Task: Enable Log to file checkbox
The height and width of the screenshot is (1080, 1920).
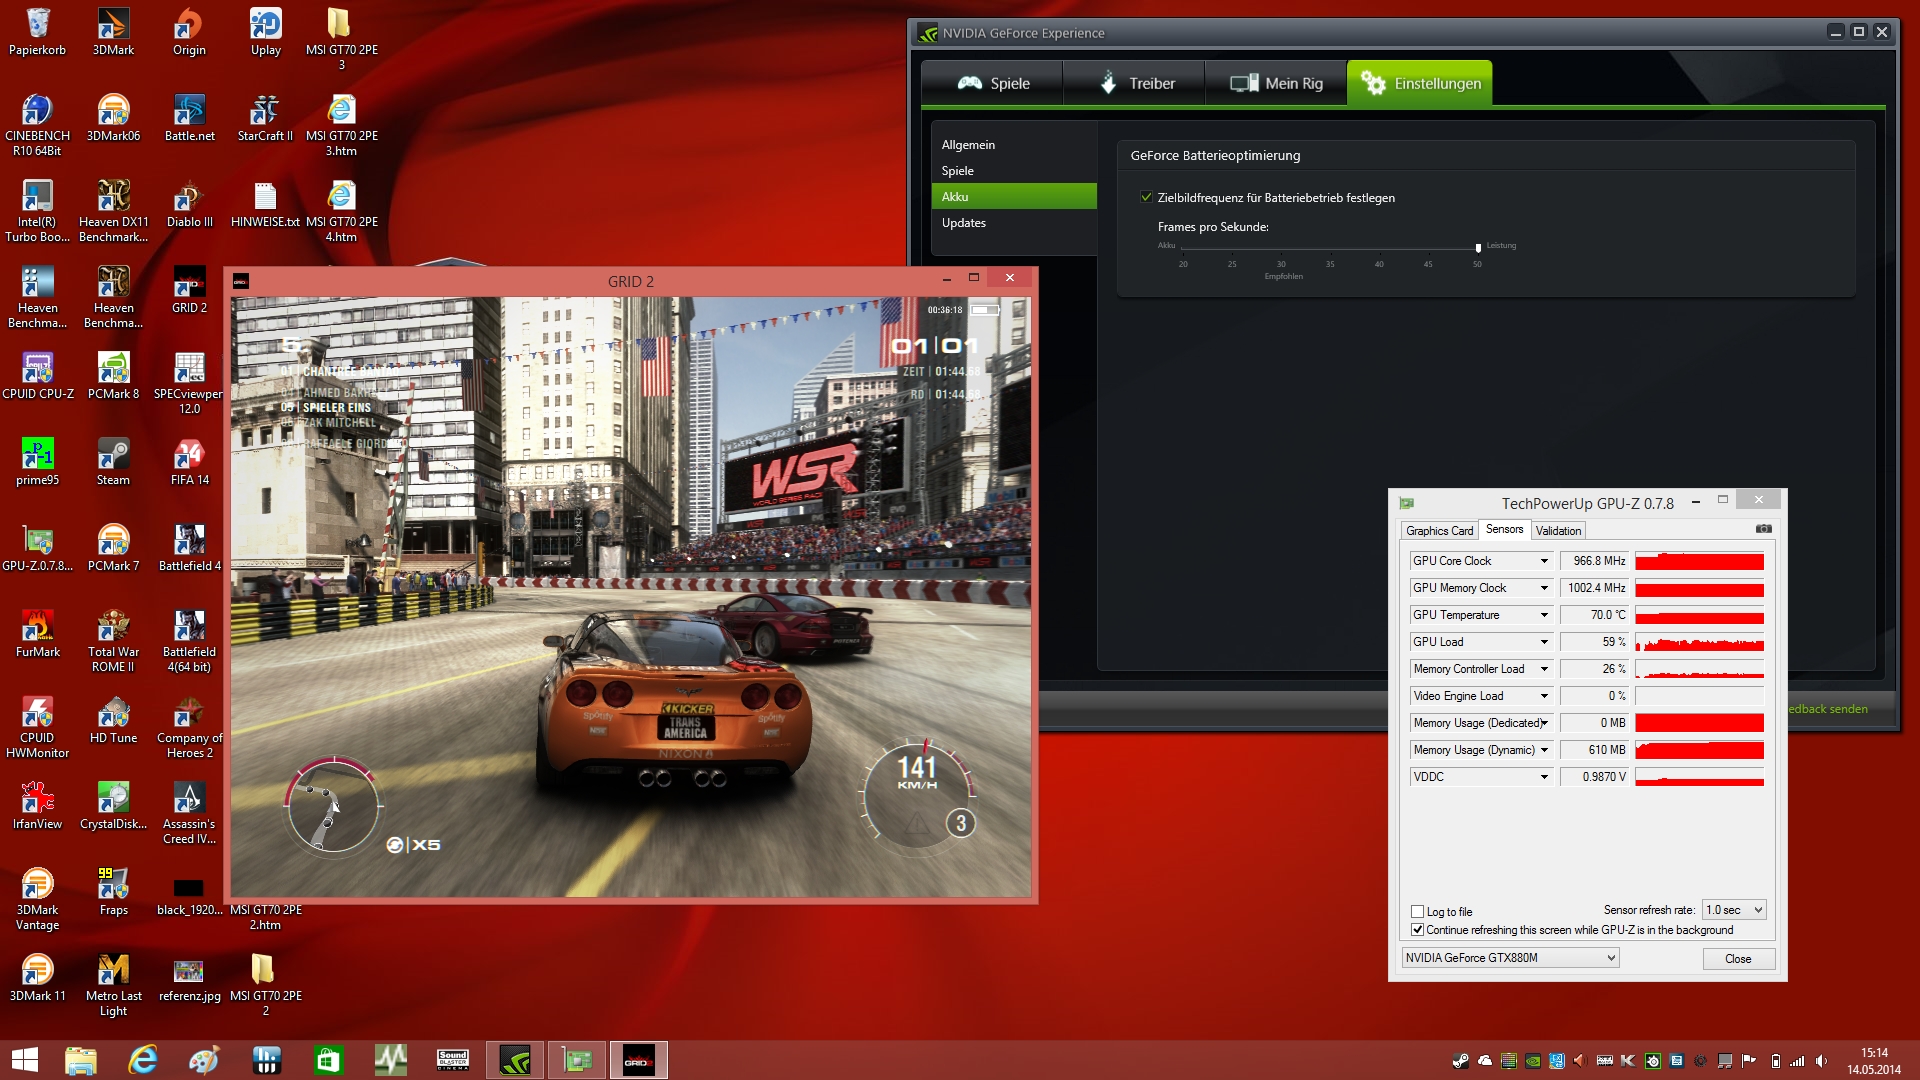Action: (1417, 911)
